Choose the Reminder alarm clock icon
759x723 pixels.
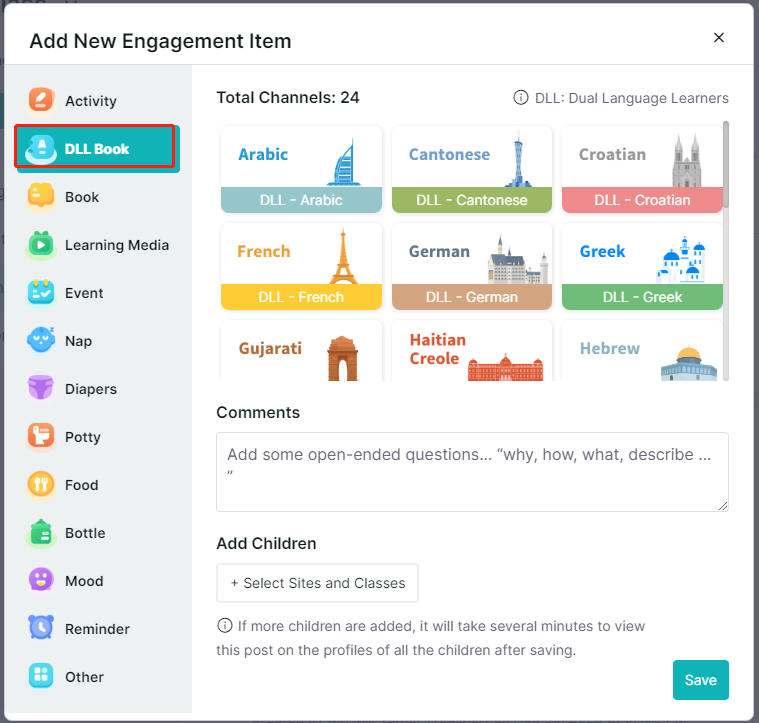pyautogui.click(x=41, y=629)
